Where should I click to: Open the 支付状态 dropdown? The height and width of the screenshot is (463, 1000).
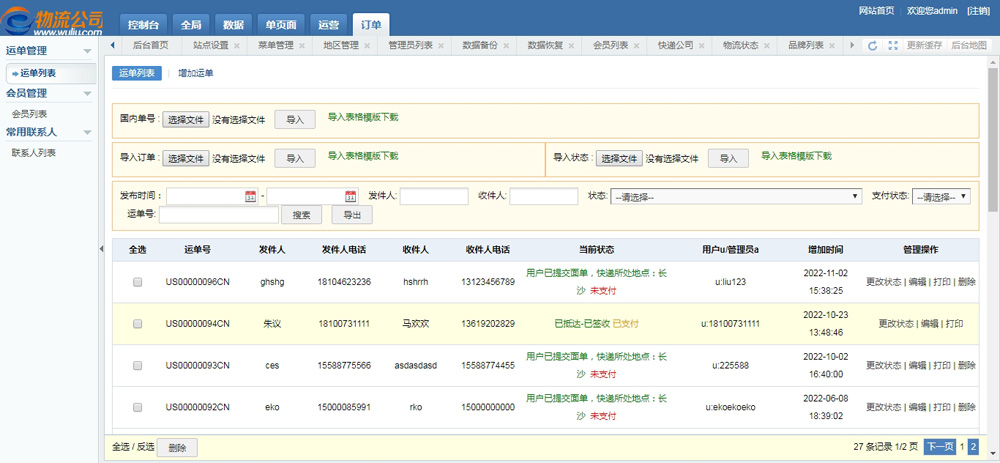pos(941,197)
